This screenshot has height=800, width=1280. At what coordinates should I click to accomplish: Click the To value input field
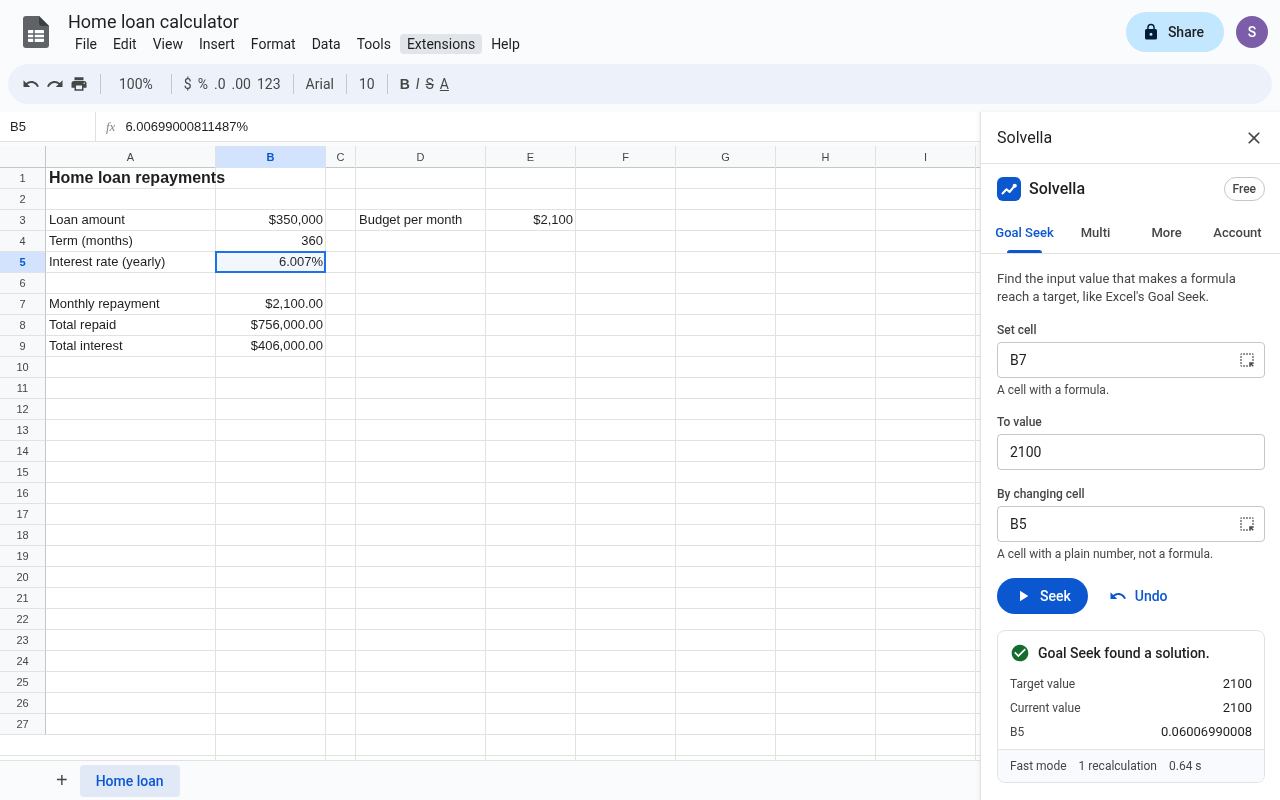(1131, 452)
